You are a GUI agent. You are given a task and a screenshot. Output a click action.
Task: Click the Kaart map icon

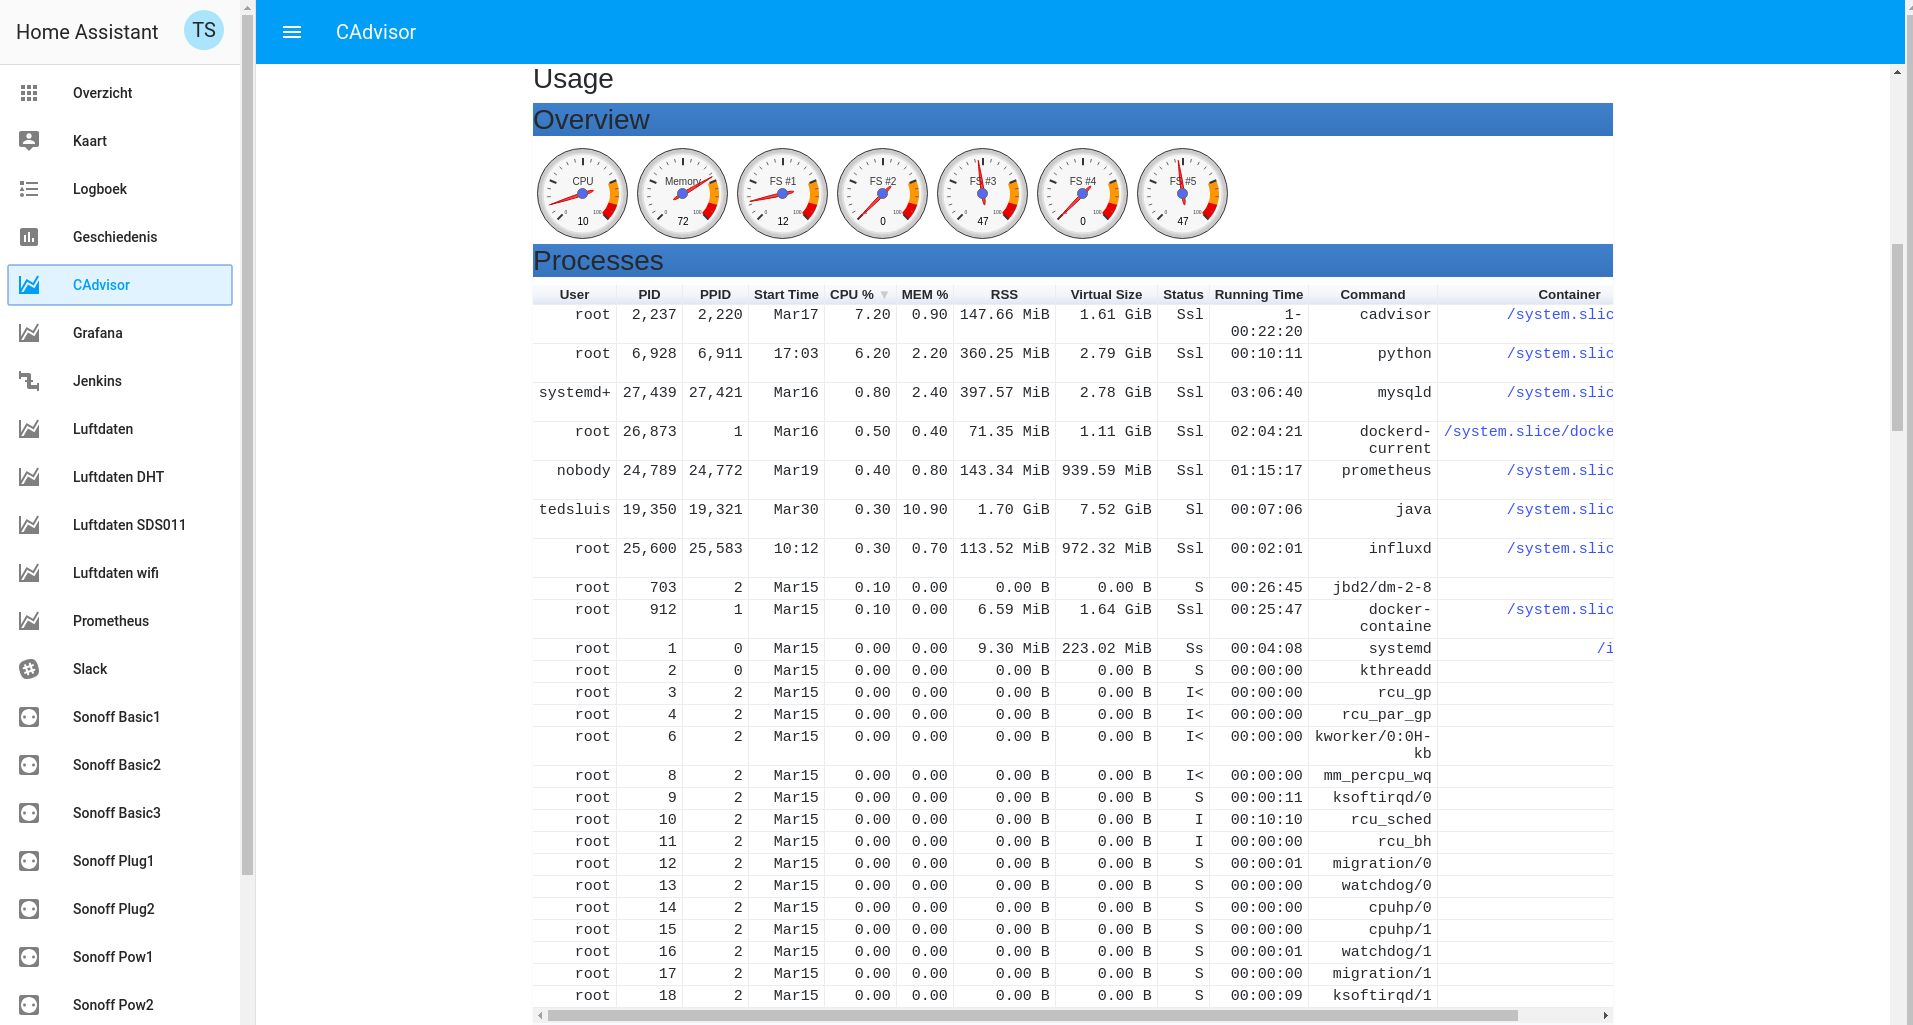(x=29, y=141)
